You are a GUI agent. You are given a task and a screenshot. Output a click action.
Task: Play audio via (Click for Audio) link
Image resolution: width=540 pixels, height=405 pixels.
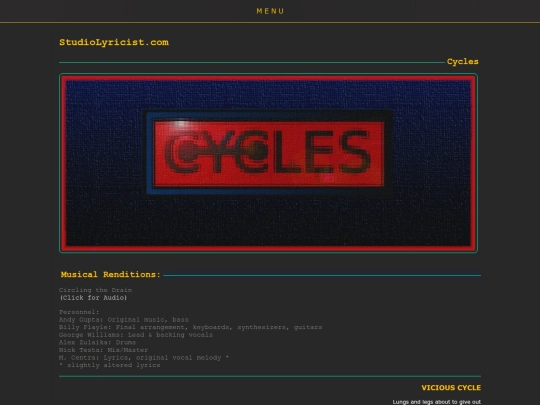coord(93,298)
